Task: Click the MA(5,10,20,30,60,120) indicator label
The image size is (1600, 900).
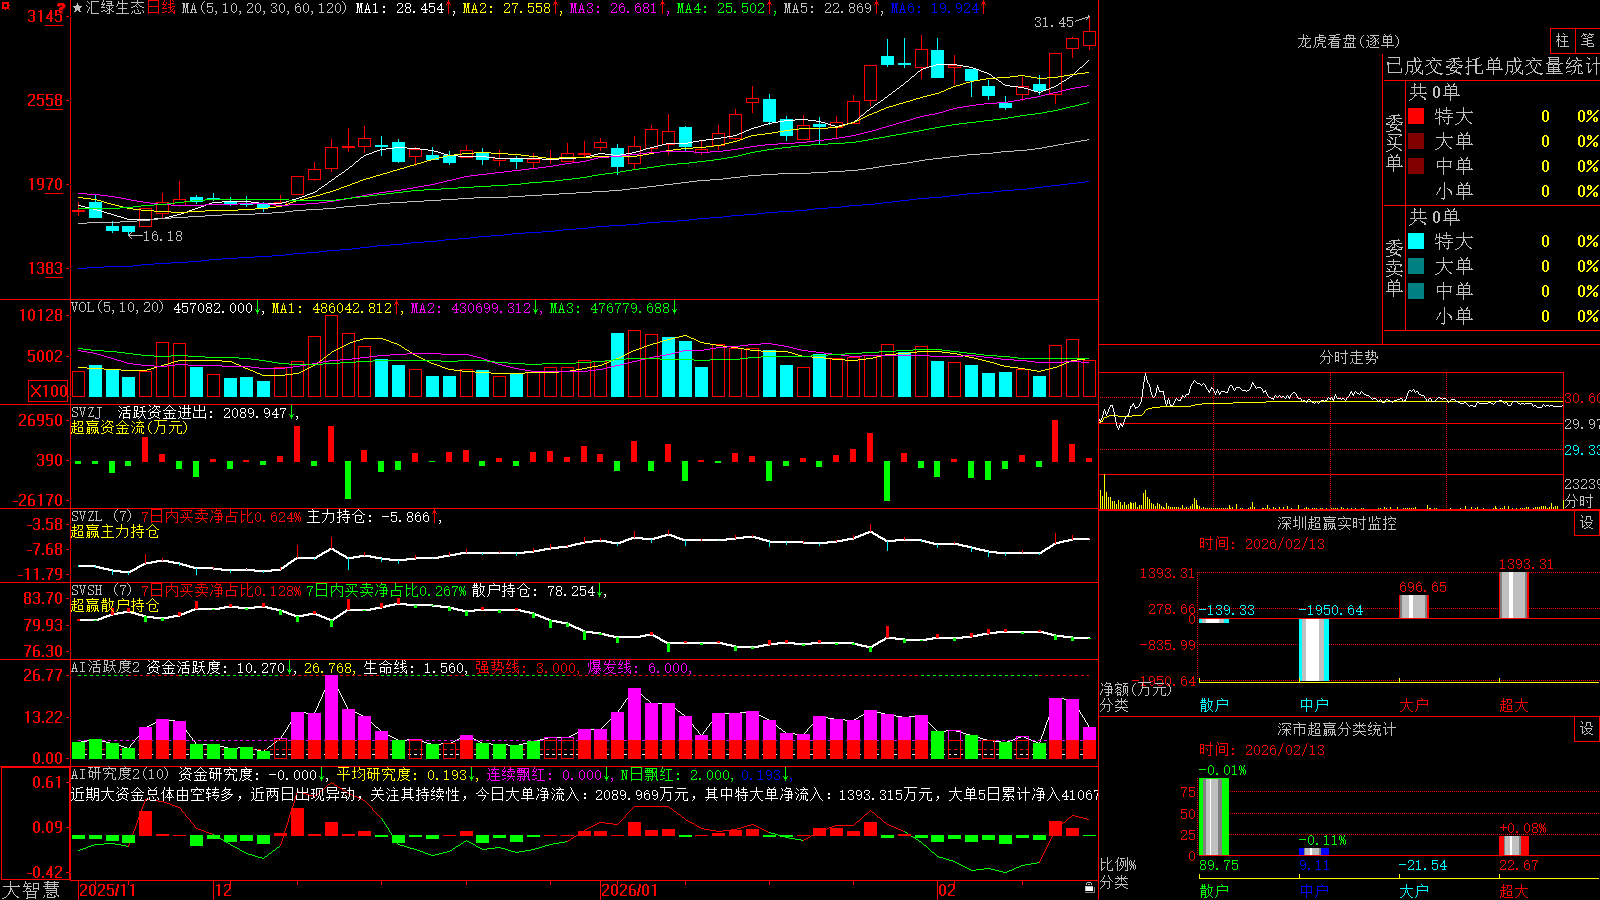Action: pos(264,8)
